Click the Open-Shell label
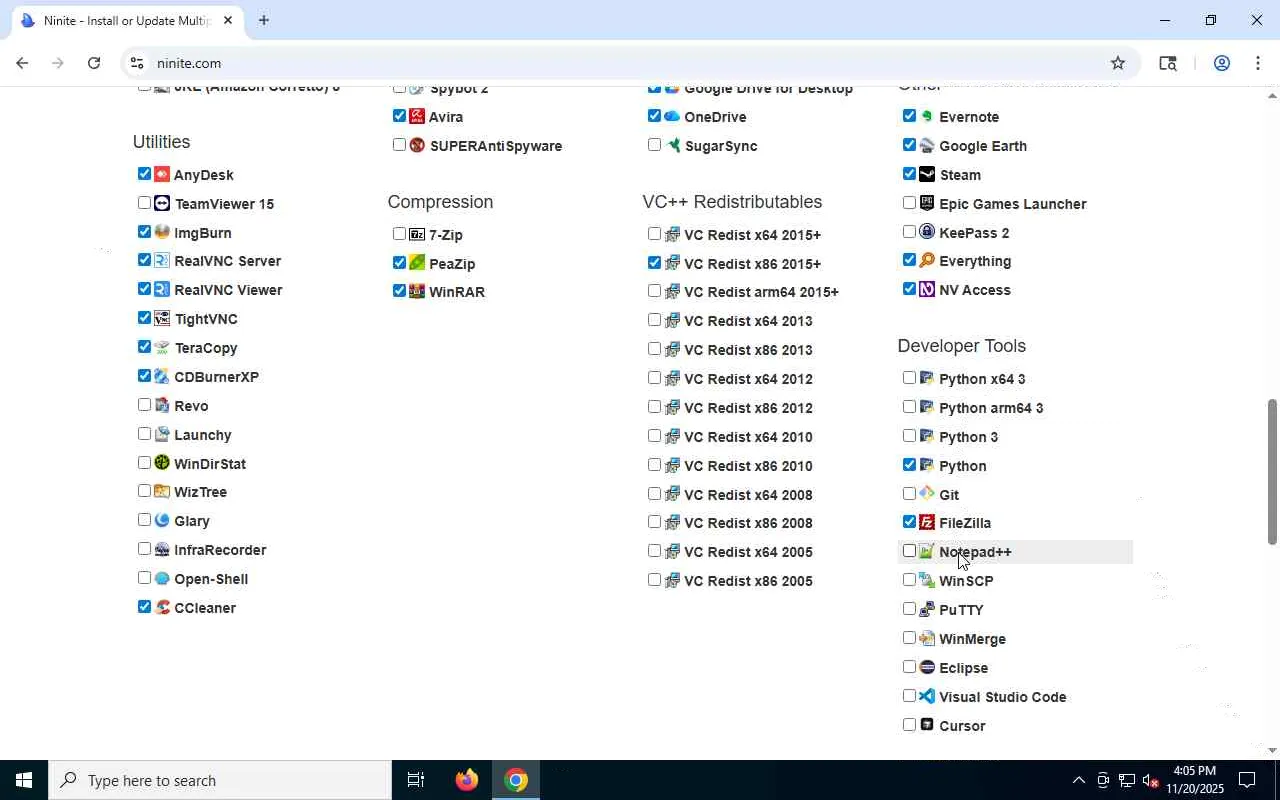This screenshot has width=1280, height=800. pos(211,579)
